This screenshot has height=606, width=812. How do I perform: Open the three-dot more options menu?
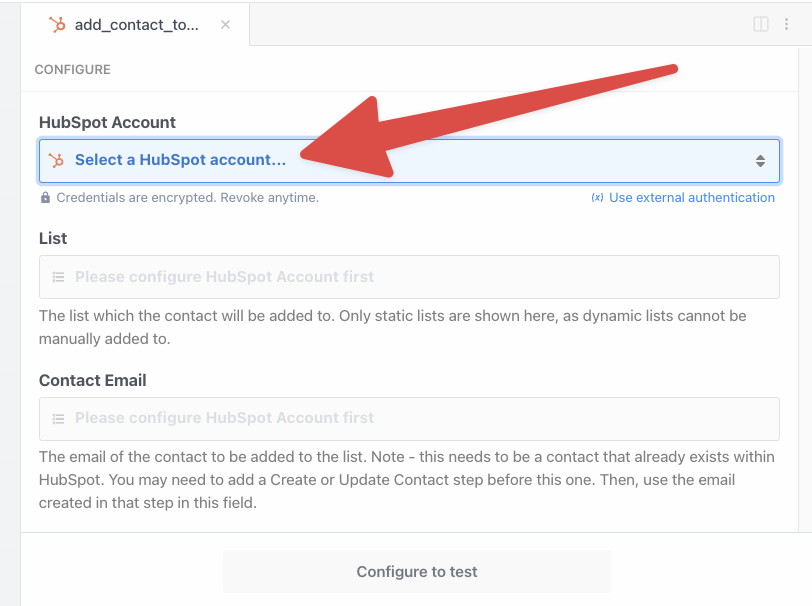[x=787, y=24]
